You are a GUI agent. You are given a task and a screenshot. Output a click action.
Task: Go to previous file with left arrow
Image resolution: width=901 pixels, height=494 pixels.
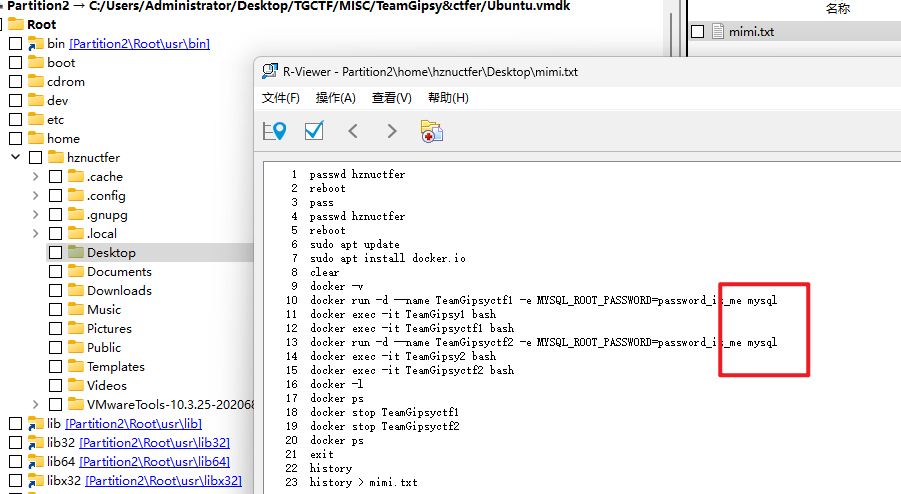coord(353,132)
